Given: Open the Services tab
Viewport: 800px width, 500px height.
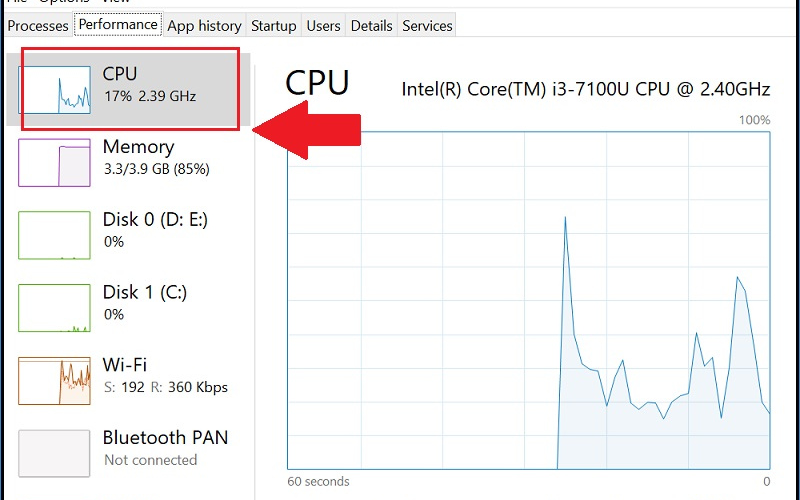Looking at the screenshot, I should (x=427, y=26).
